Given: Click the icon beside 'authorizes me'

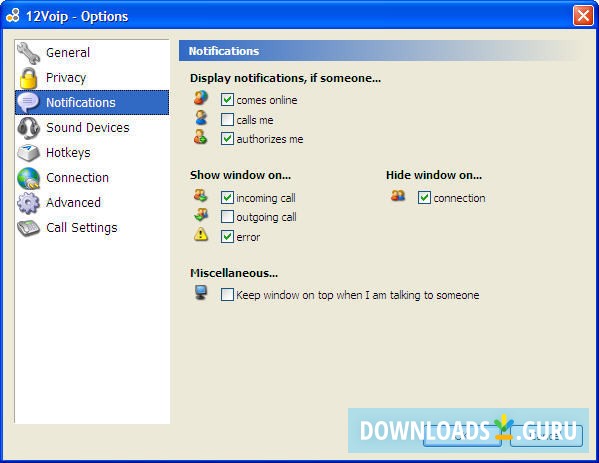Looking at the screenshot, I should point(201,137).
